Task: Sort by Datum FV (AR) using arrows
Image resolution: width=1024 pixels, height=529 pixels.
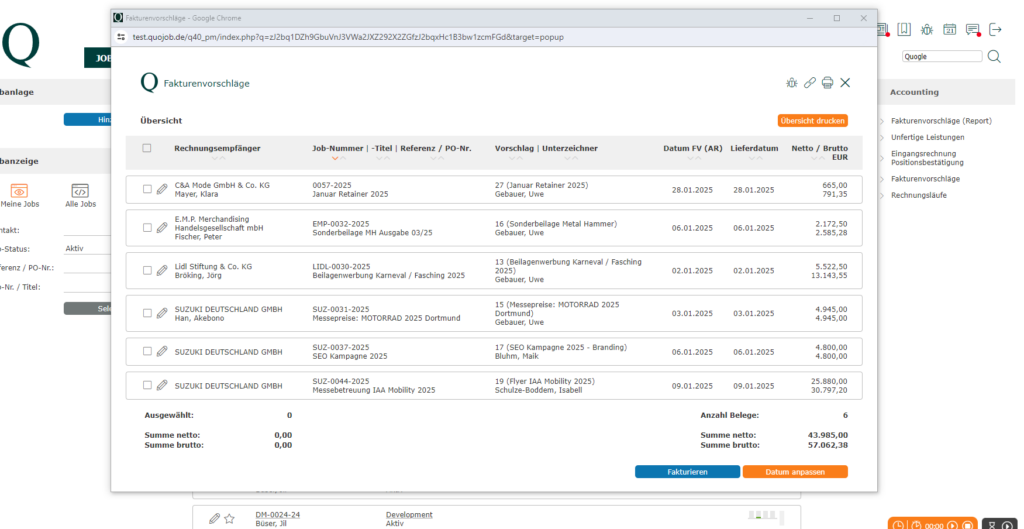Action: click(692, 159)
